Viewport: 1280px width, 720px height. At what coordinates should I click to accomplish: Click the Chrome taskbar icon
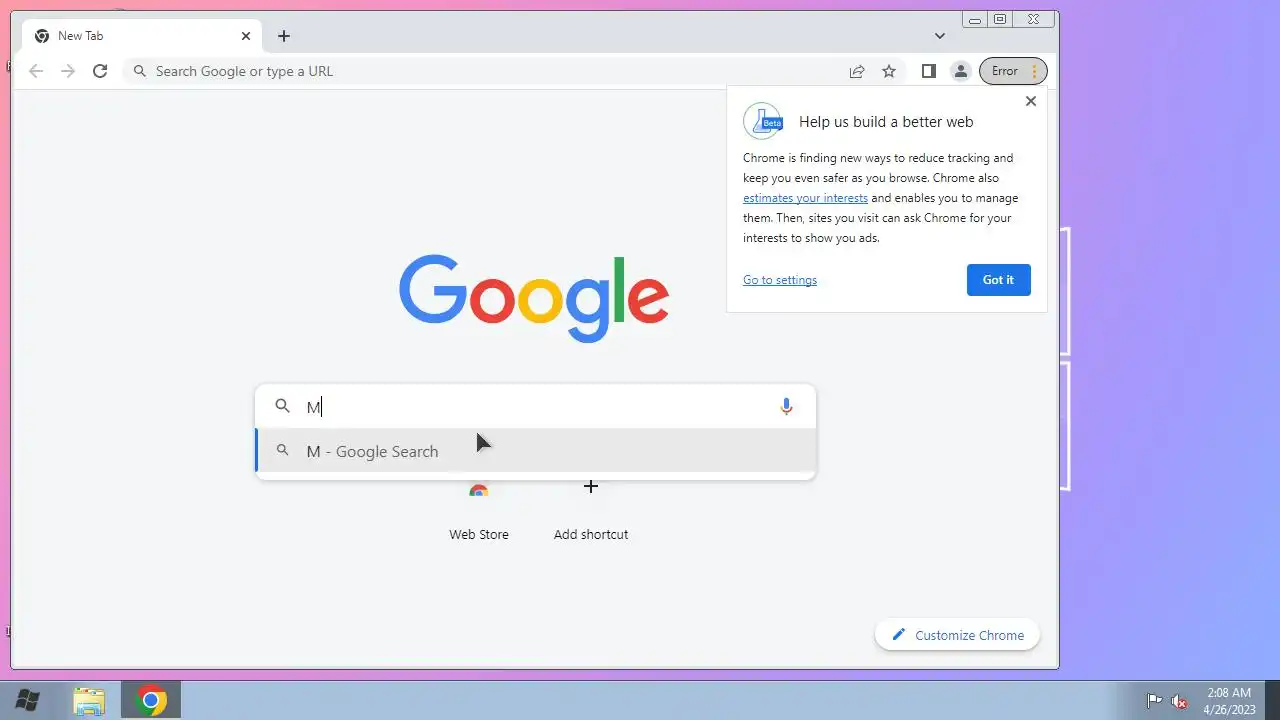(152, 701)
